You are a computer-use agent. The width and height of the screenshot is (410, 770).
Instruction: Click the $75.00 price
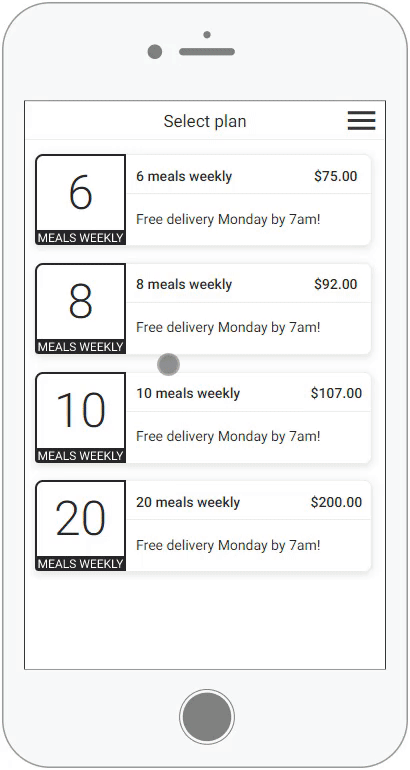coord(336,176)
